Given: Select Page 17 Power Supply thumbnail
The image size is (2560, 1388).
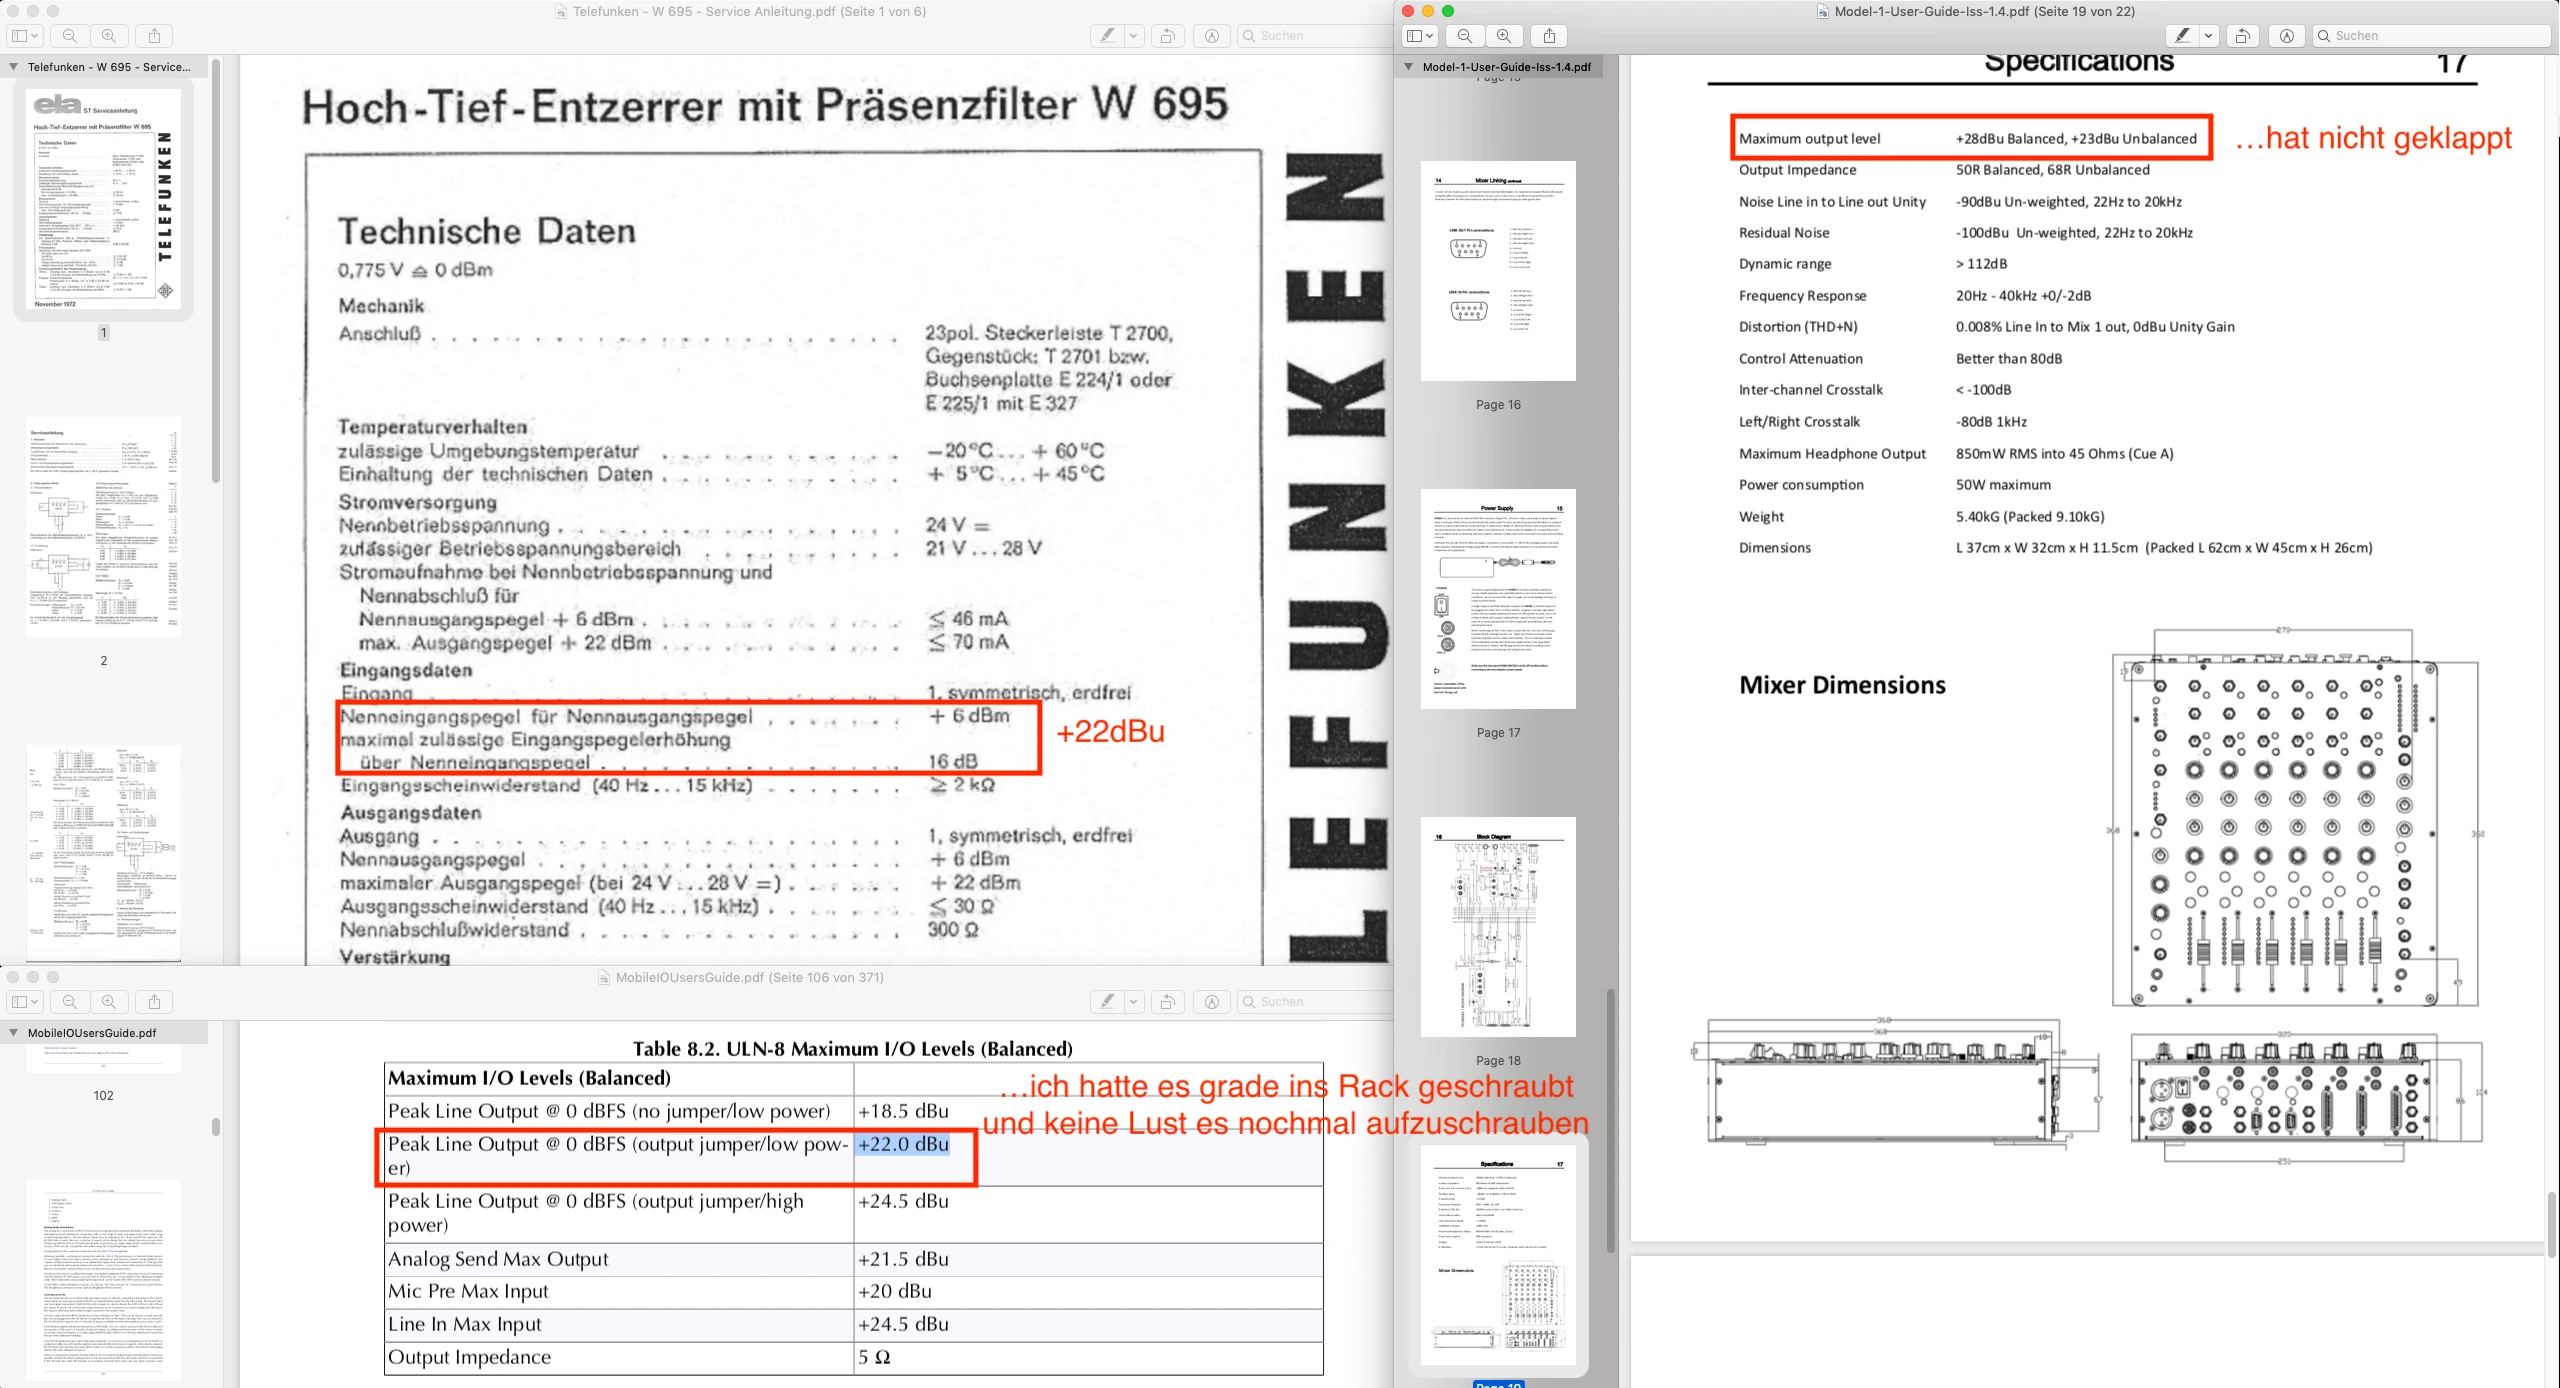Looking at the screenshot, I should 1497,599.
